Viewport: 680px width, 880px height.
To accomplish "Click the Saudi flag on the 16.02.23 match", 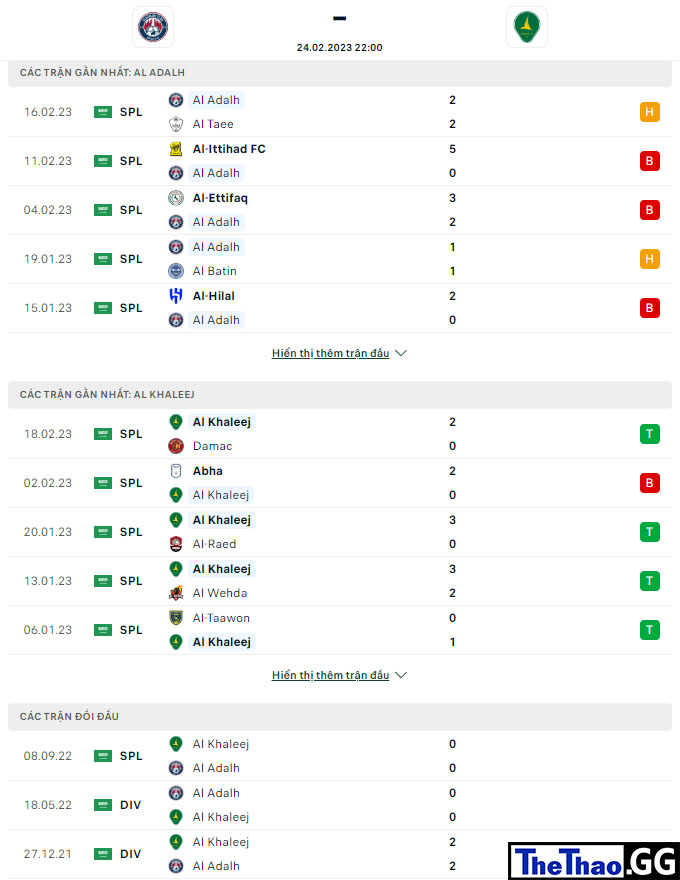I will pos(103,112).
